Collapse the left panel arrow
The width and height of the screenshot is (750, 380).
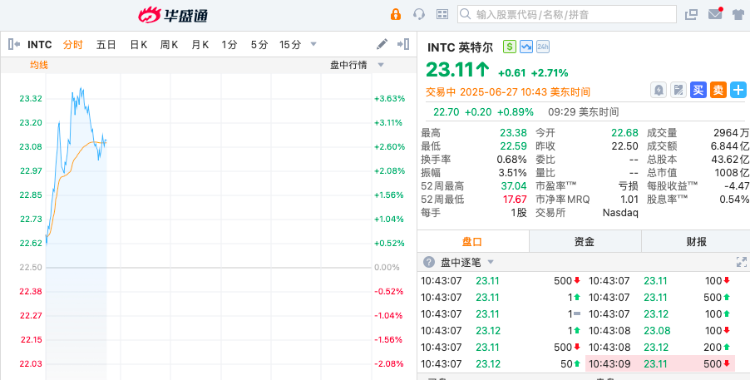click(x=14, y=45)
